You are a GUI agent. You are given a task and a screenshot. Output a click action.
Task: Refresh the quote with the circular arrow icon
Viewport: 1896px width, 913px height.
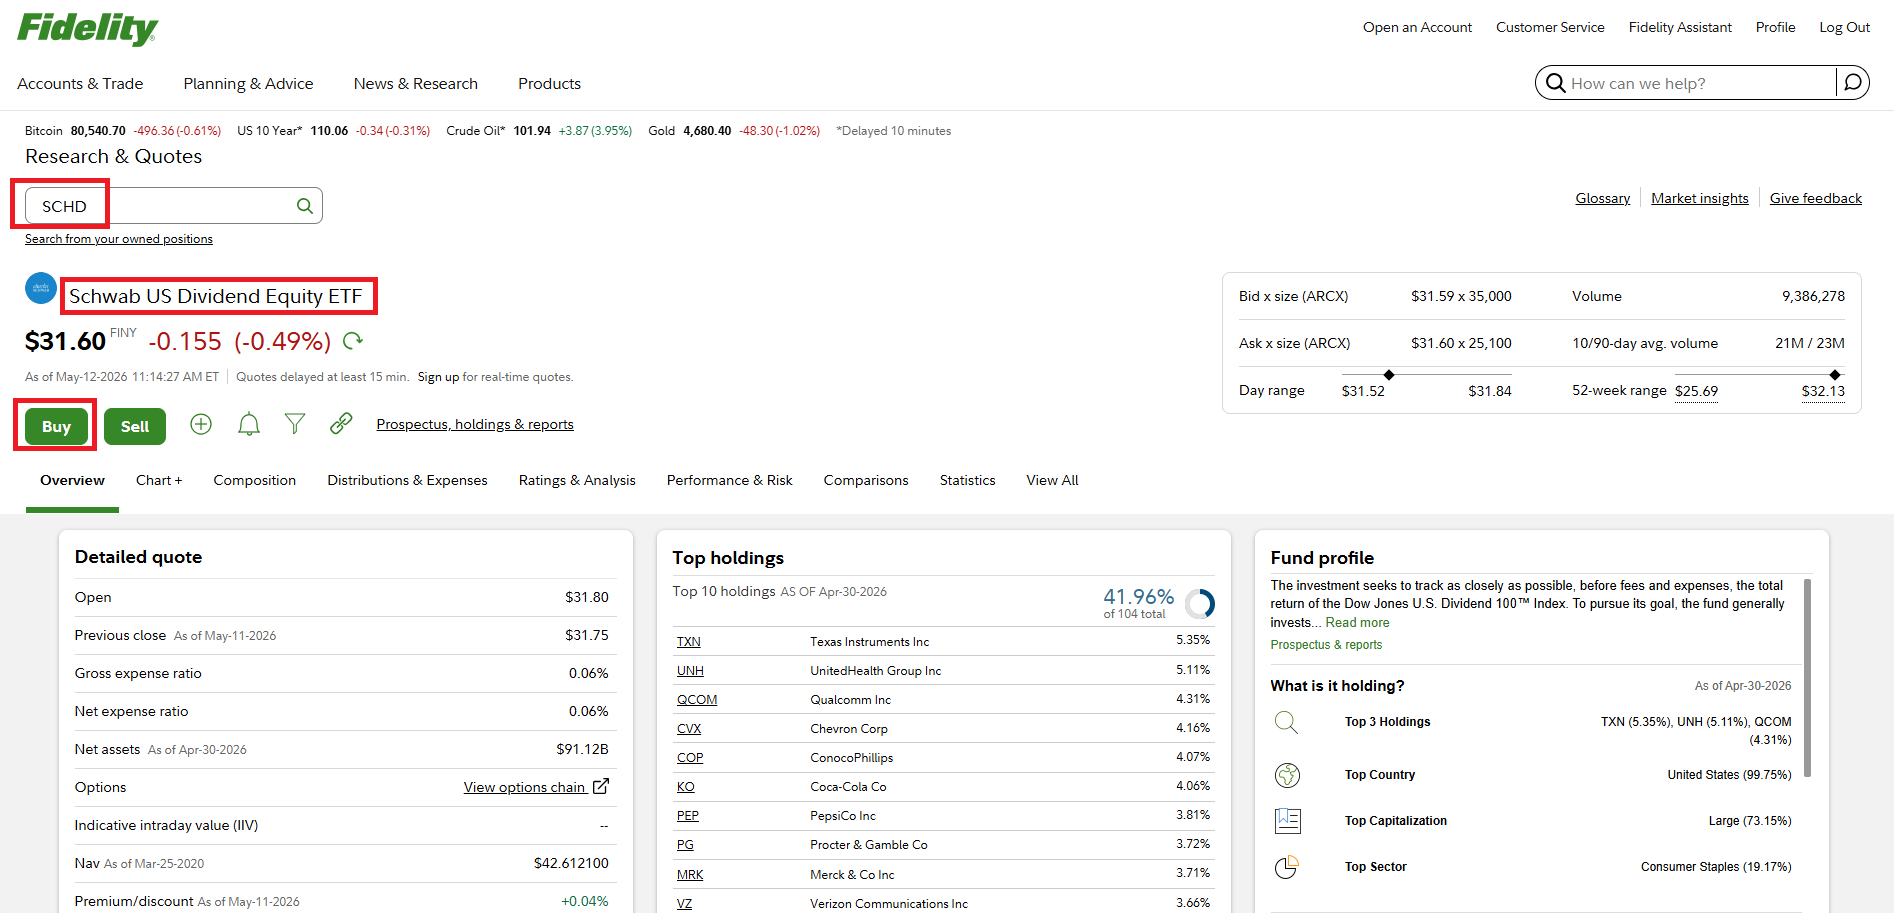353,341
